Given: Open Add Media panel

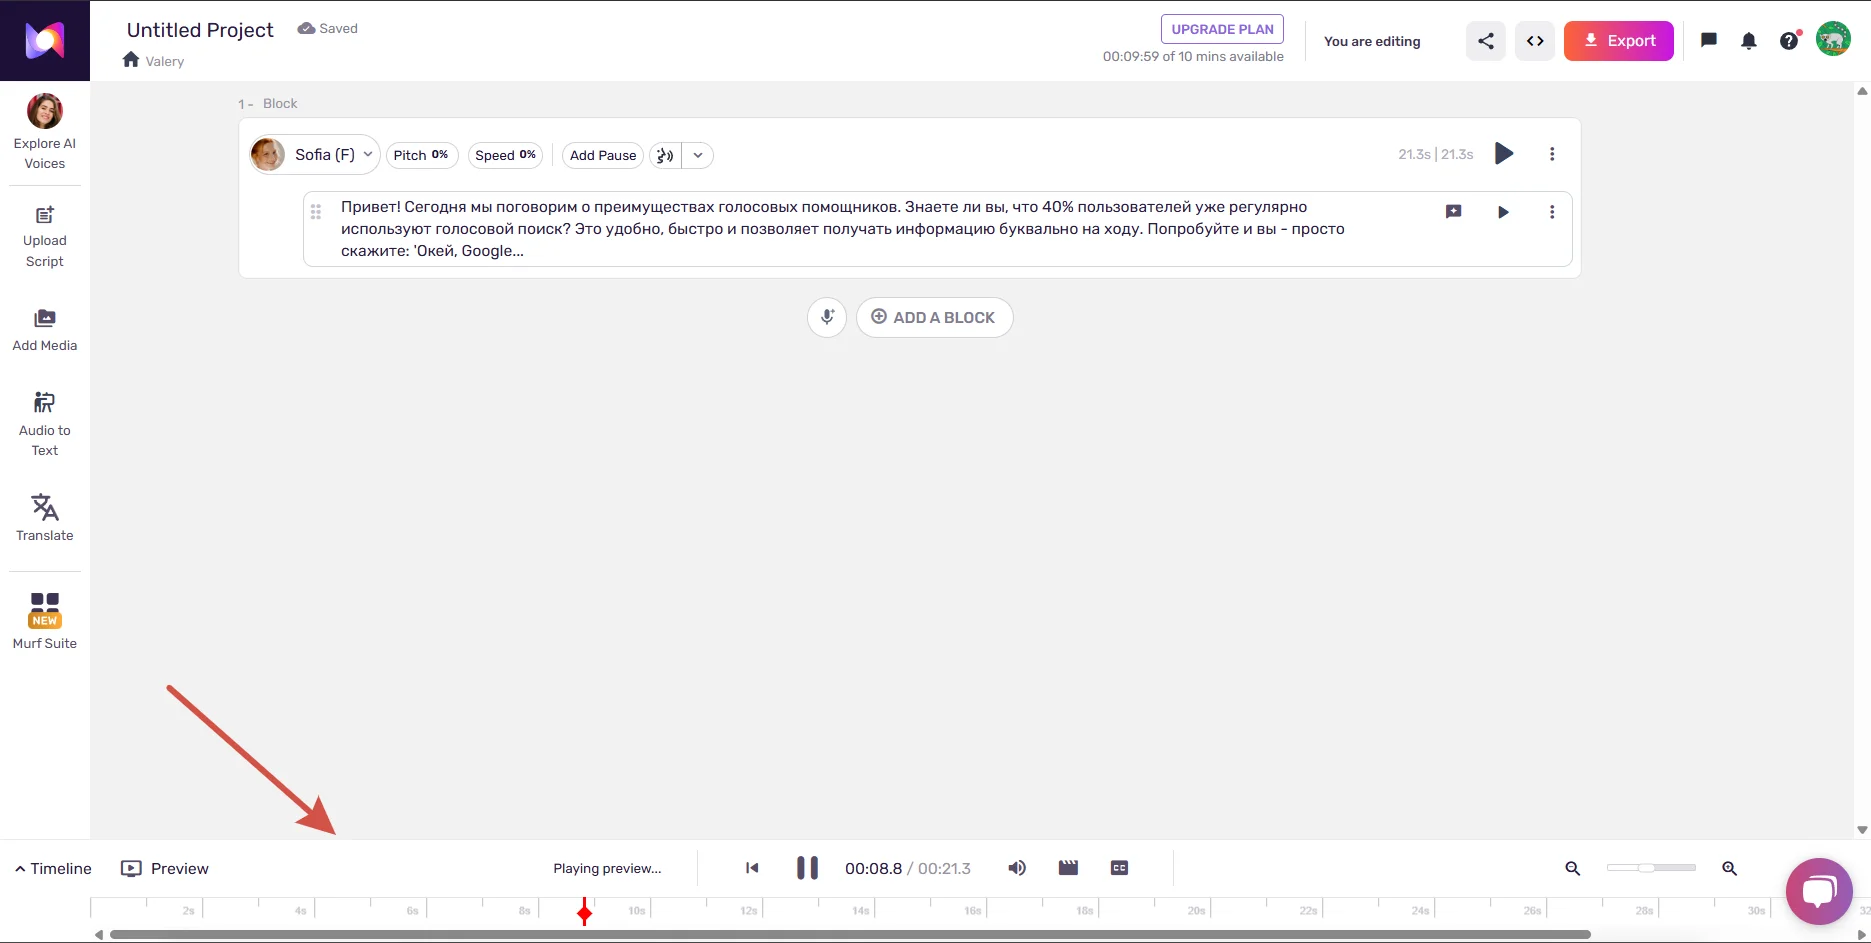Looking at the screenshot, I should click(44, 330).
